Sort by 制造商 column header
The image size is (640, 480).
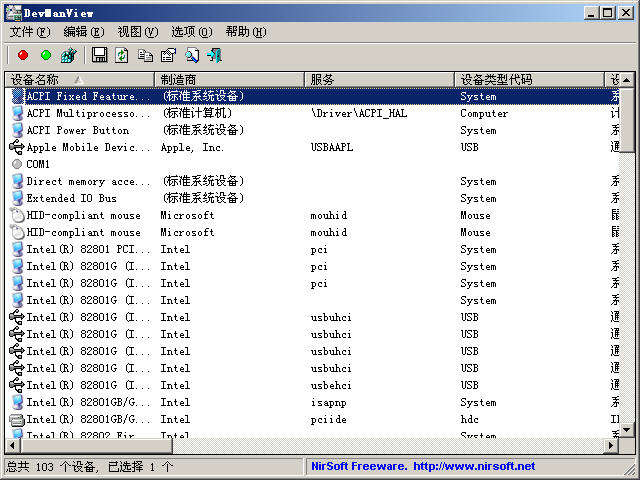click(229, 79)
